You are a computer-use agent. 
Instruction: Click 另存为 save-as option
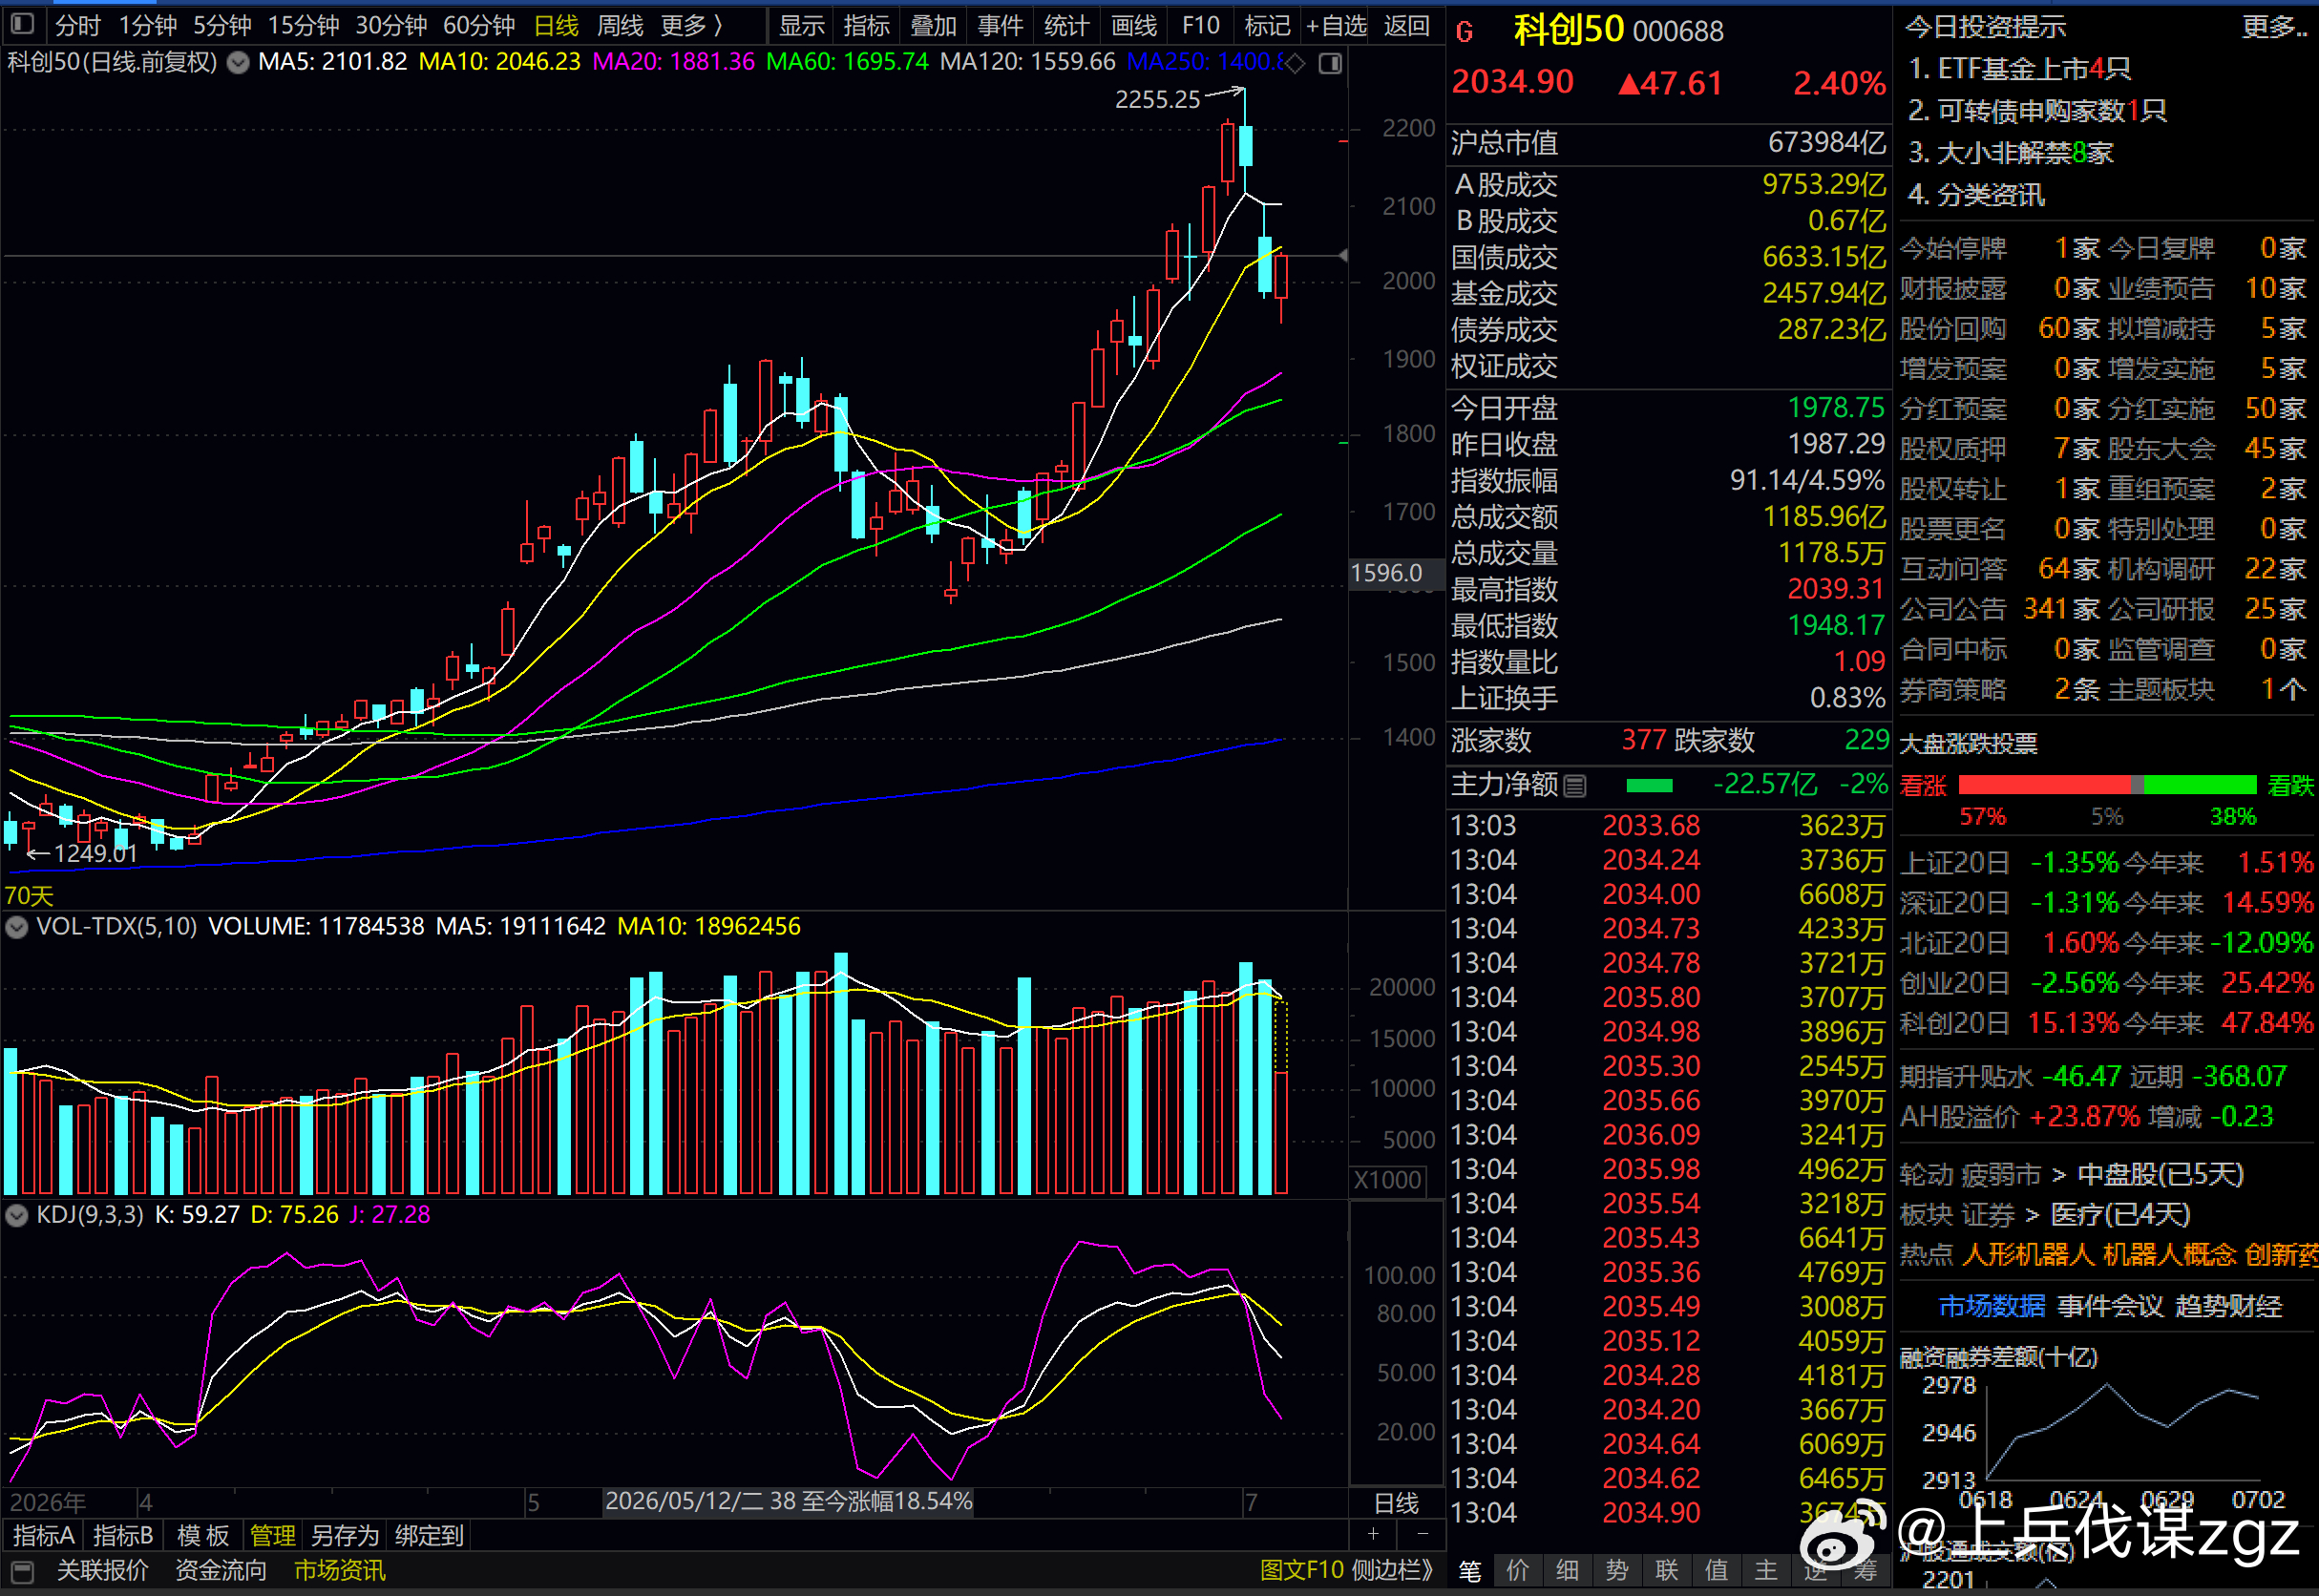tap(345, 1535)
